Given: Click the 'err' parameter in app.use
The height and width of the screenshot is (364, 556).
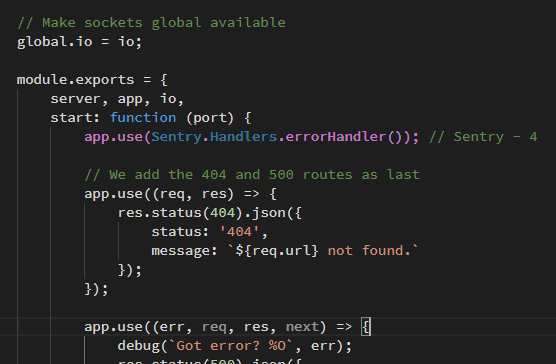Looking at the screenshot, I should click(x=172, y=327).
